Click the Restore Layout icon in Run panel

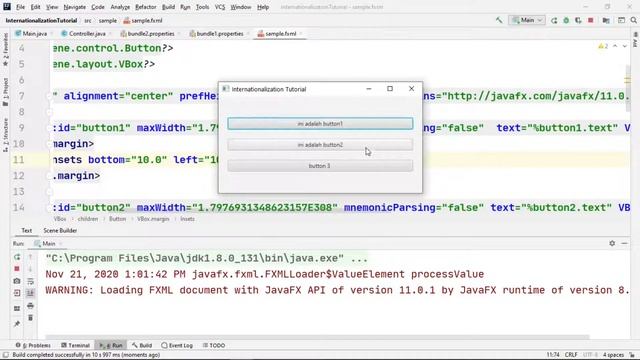[17, 308]
